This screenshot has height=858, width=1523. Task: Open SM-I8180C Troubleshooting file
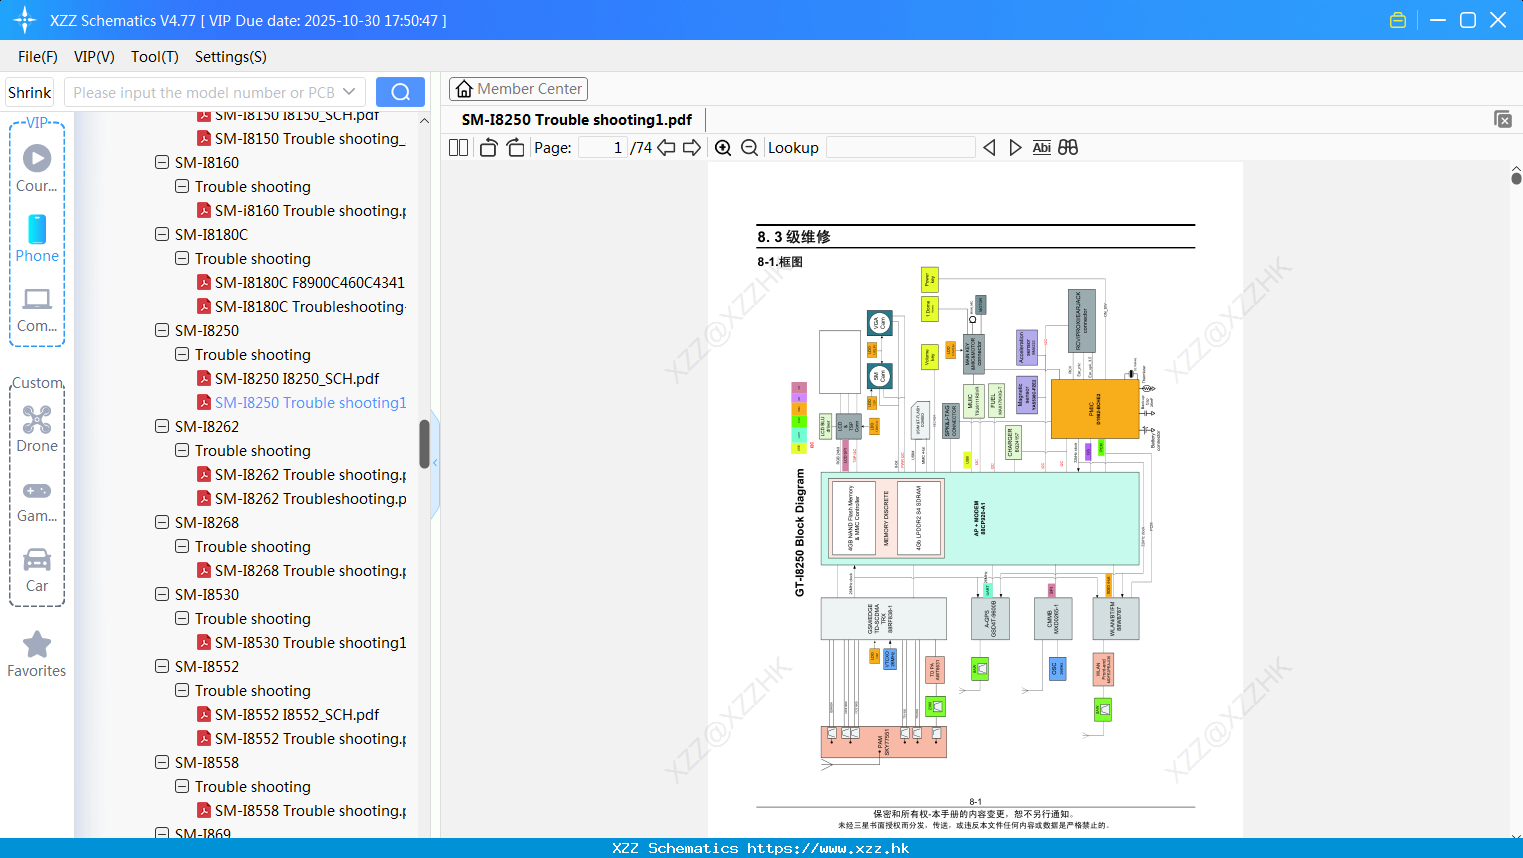point(310,306)
